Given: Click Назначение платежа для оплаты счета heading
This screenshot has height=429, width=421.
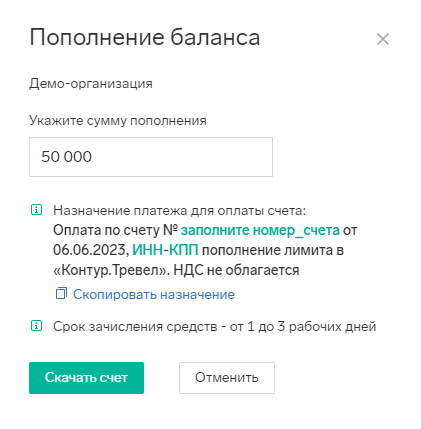Looking at the screenshot, I should [x=179, y=211].
